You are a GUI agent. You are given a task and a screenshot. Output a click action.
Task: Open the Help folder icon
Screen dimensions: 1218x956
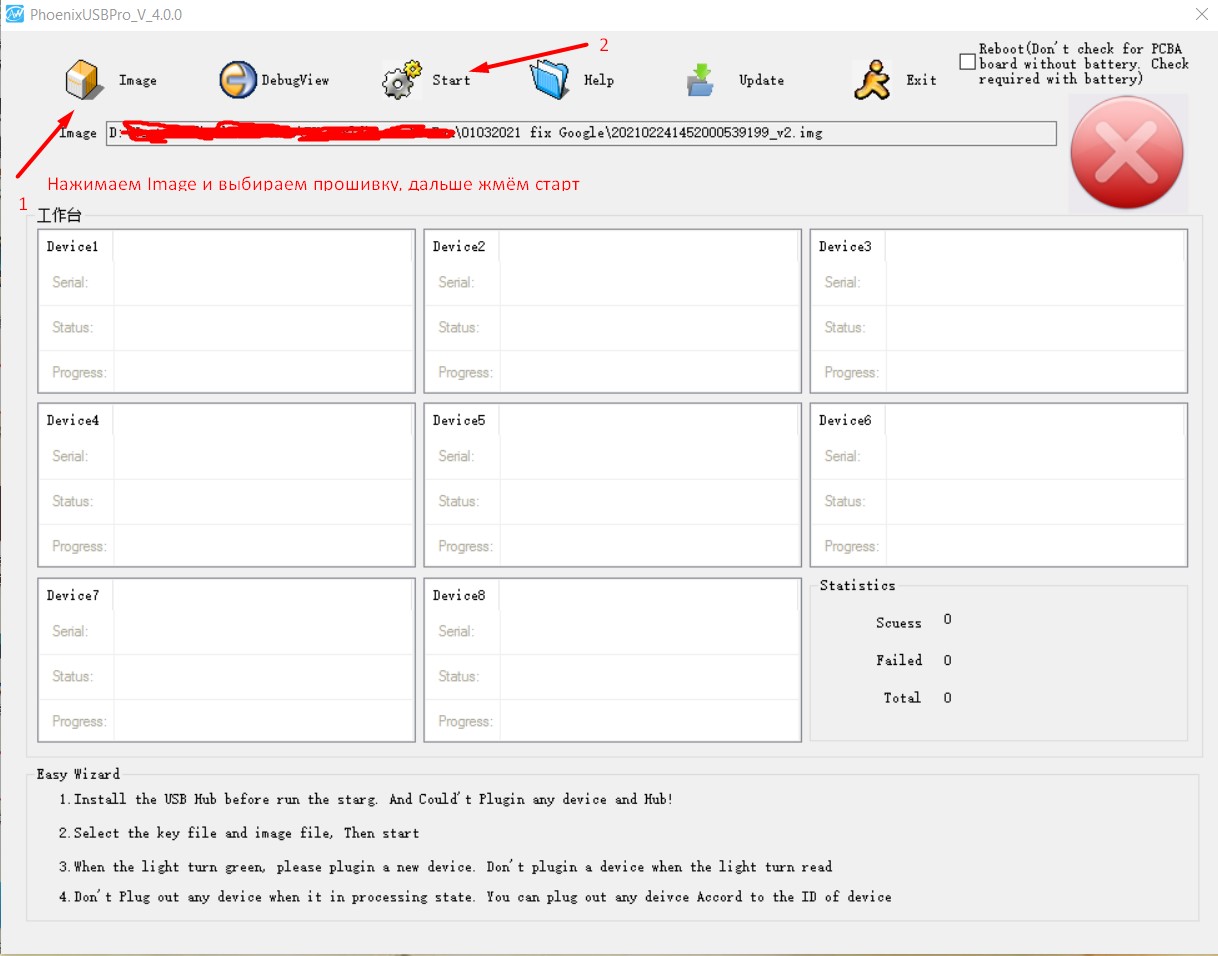click(550, 80)
